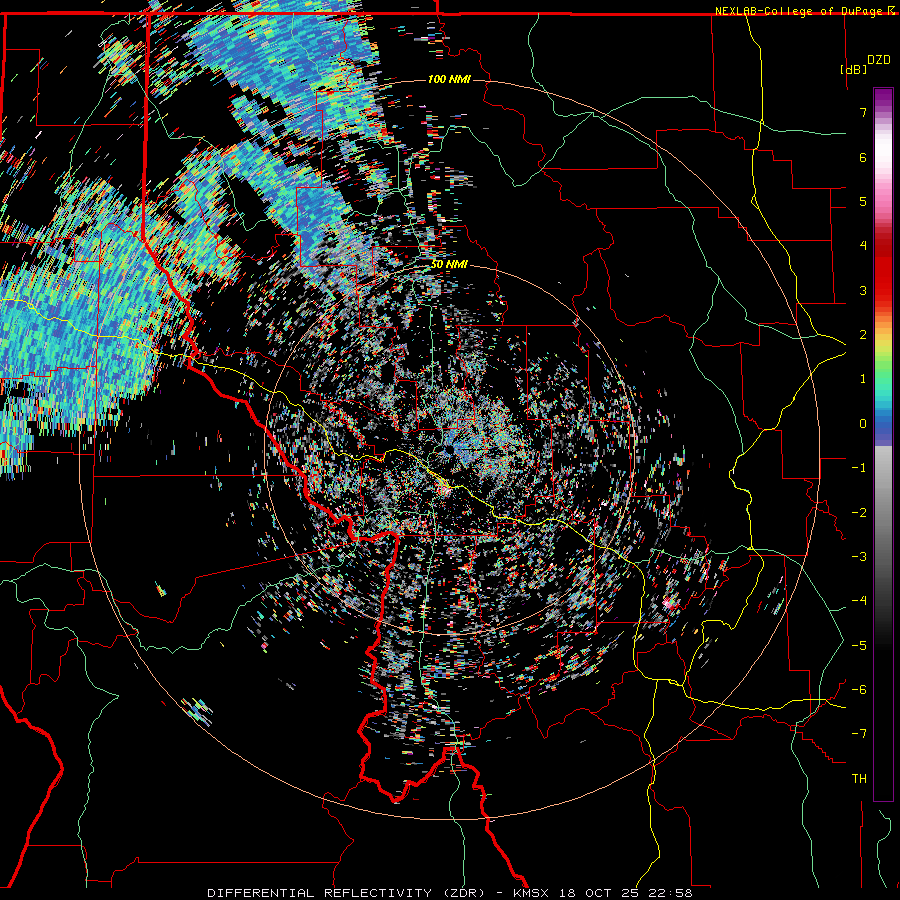
Task: Click the 100 NMI range ring label
Action: point(449,79)
